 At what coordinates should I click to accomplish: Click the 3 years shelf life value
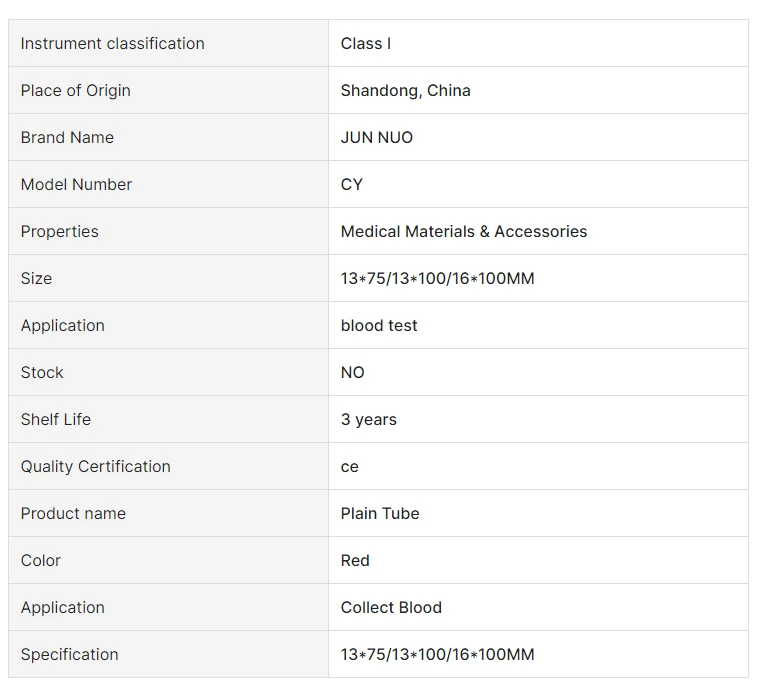pos(369,419)
